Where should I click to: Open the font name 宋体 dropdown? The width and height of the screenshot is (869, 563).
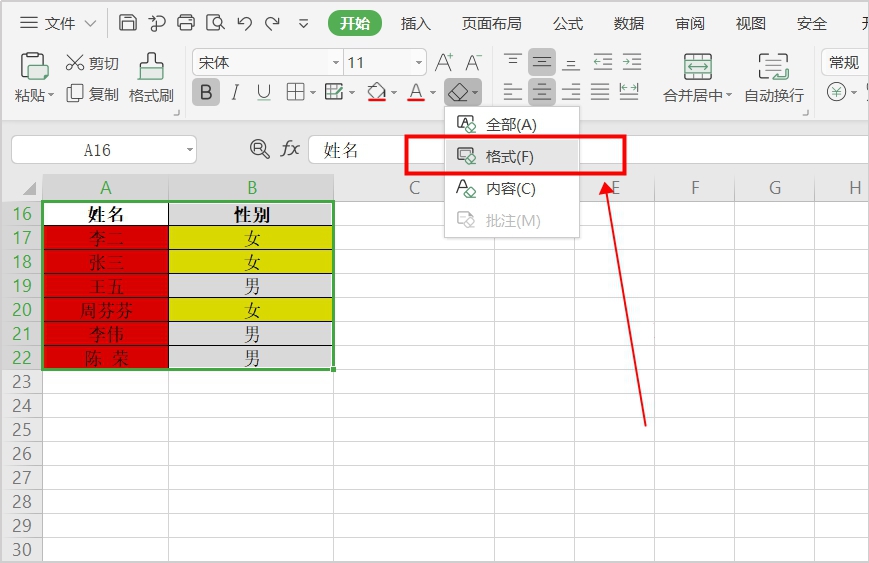coord(335,63)
